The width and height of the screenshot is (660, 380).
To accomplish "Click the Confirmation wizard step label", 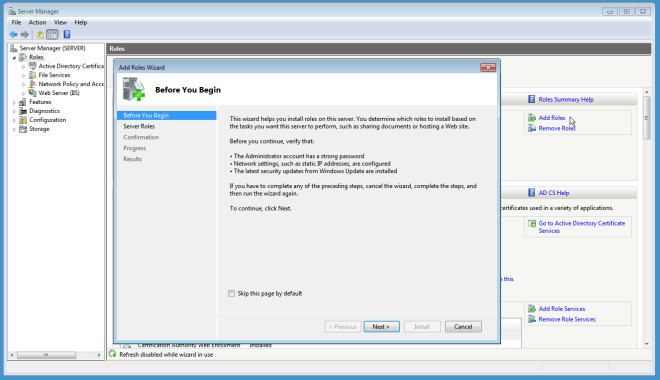I will [141, 137].
